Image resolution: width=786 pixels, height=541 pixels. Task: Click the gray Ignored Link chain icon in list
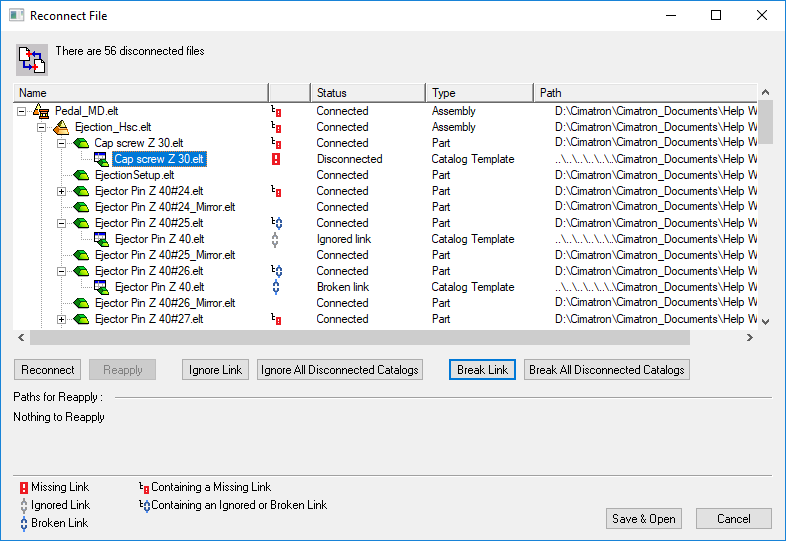(x=275, y=240)
